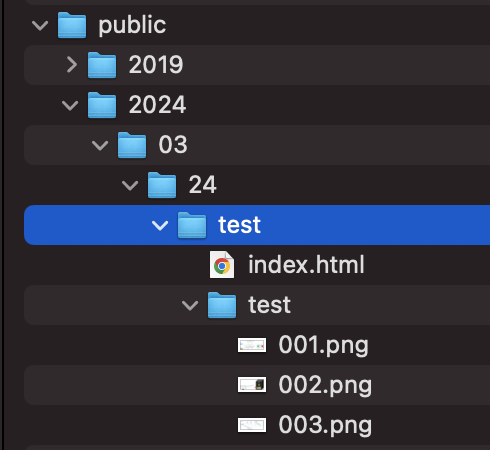Click the 2019 folder icon
This screenshot has width=490, height=450.
102,65
